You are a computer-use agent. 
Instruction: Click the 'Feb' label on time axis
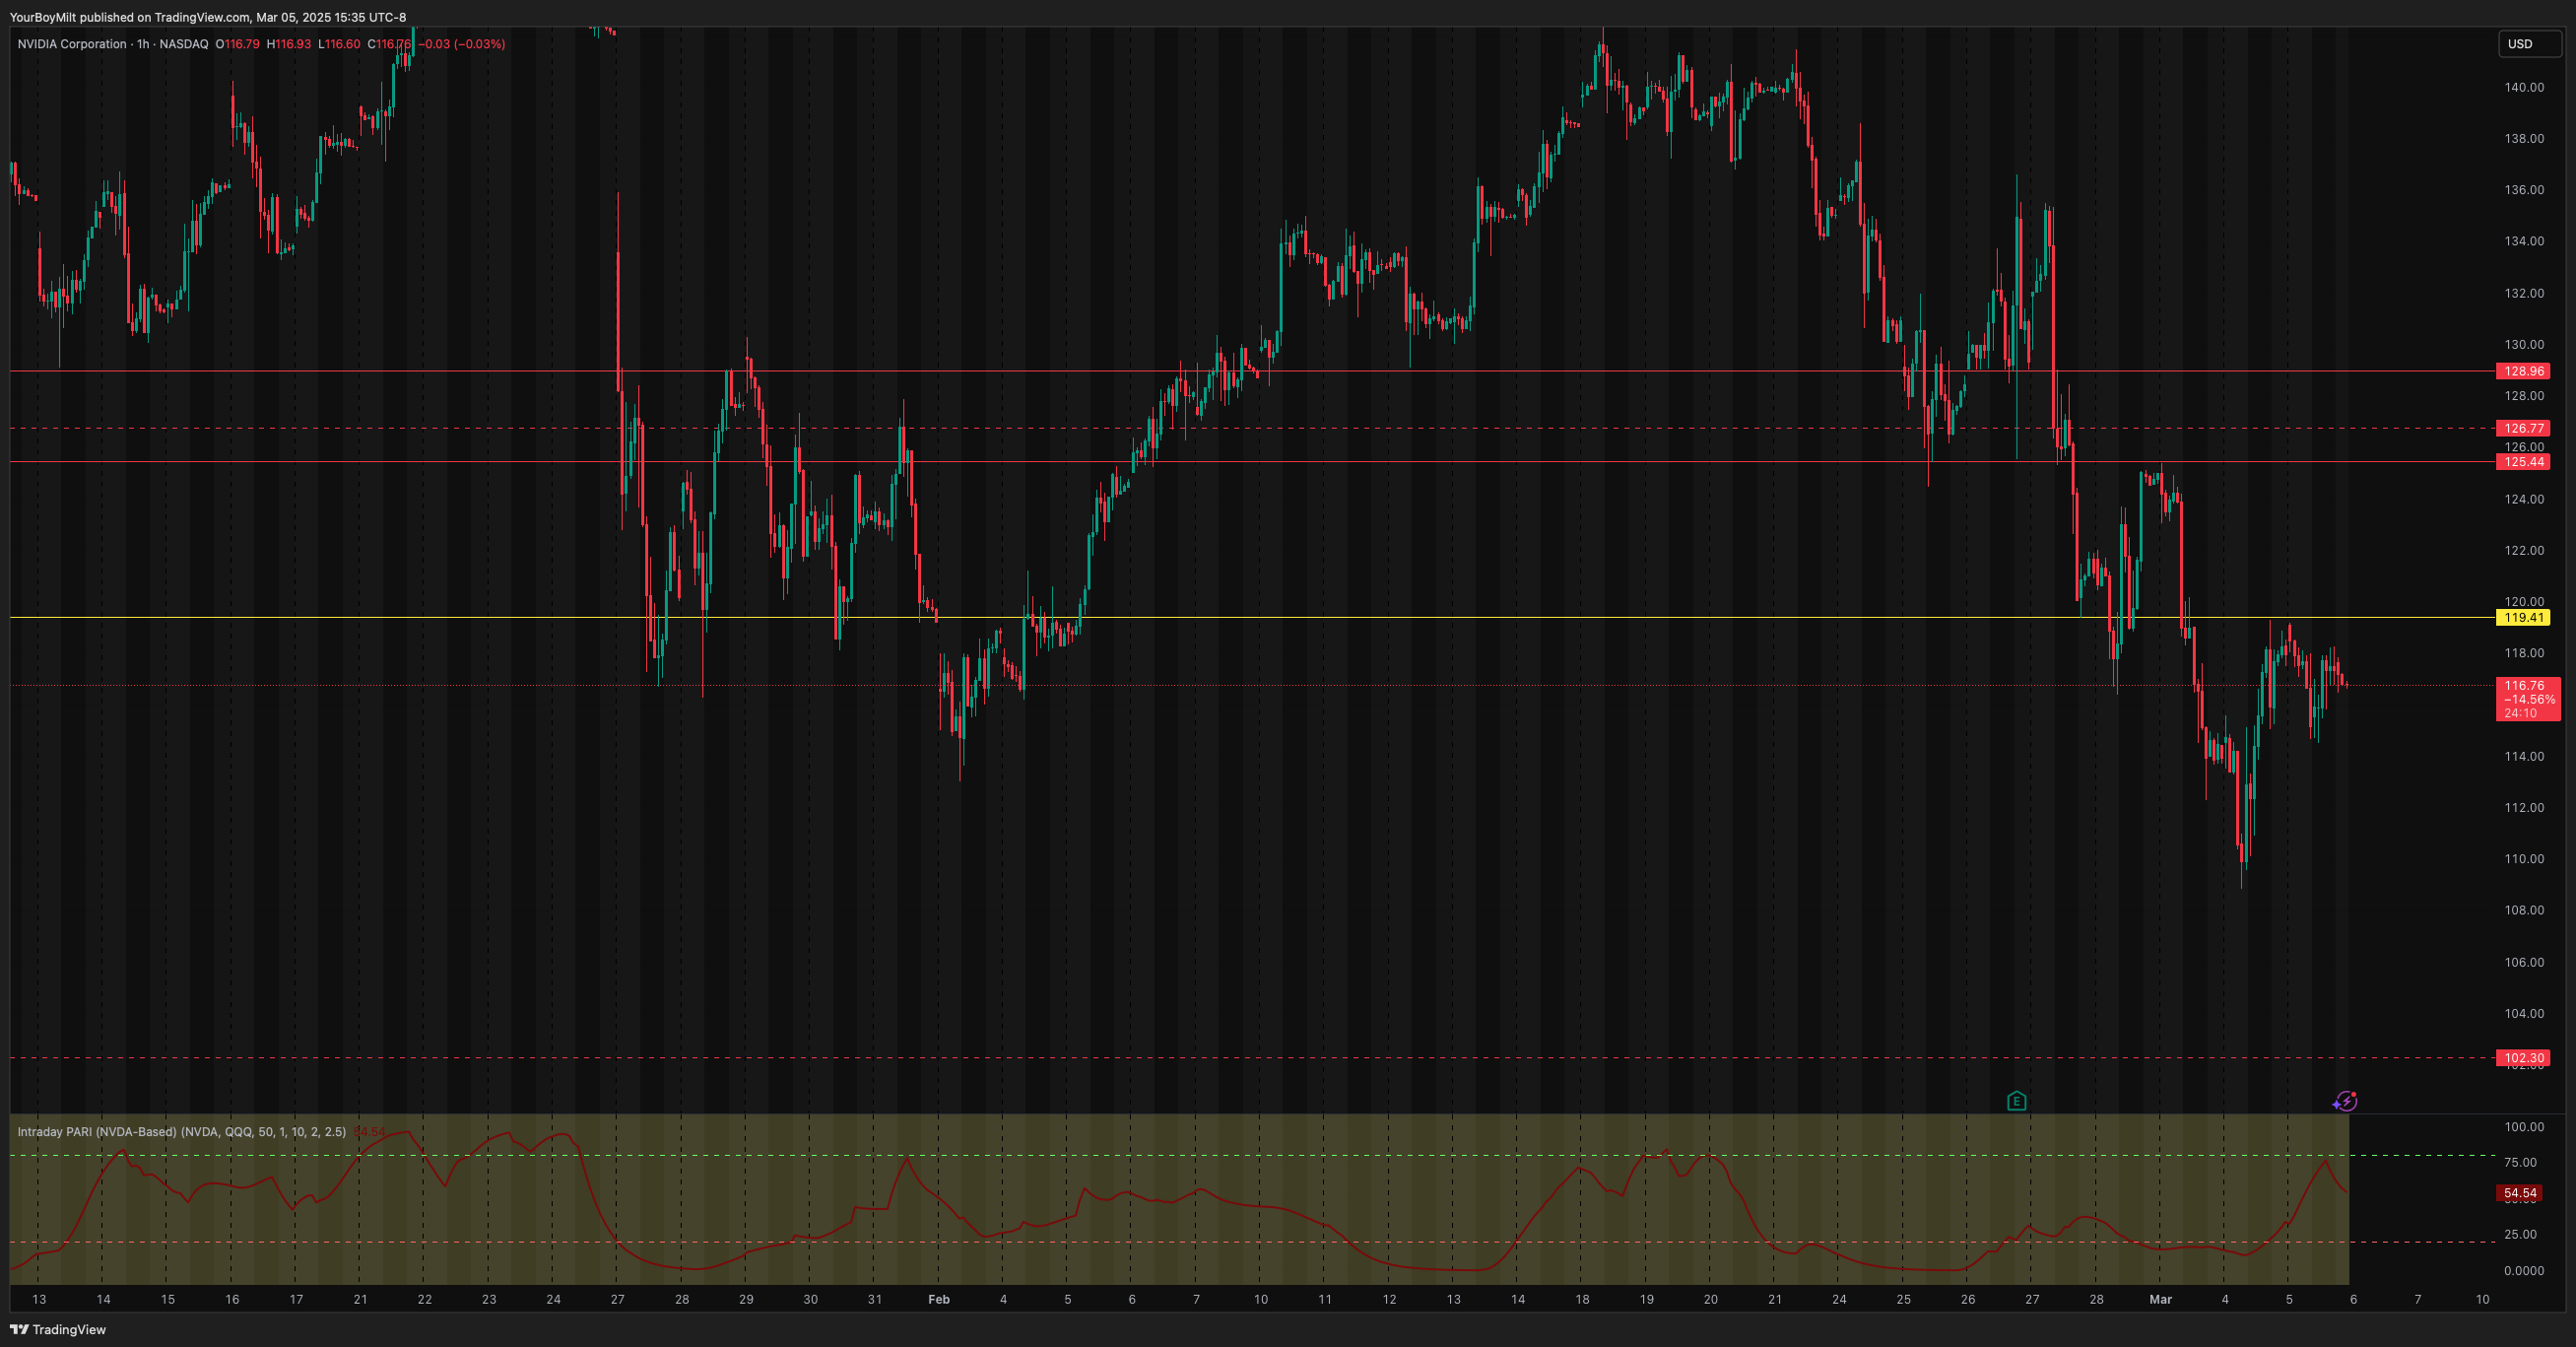pyautogui.click(x=938, y=1300)
